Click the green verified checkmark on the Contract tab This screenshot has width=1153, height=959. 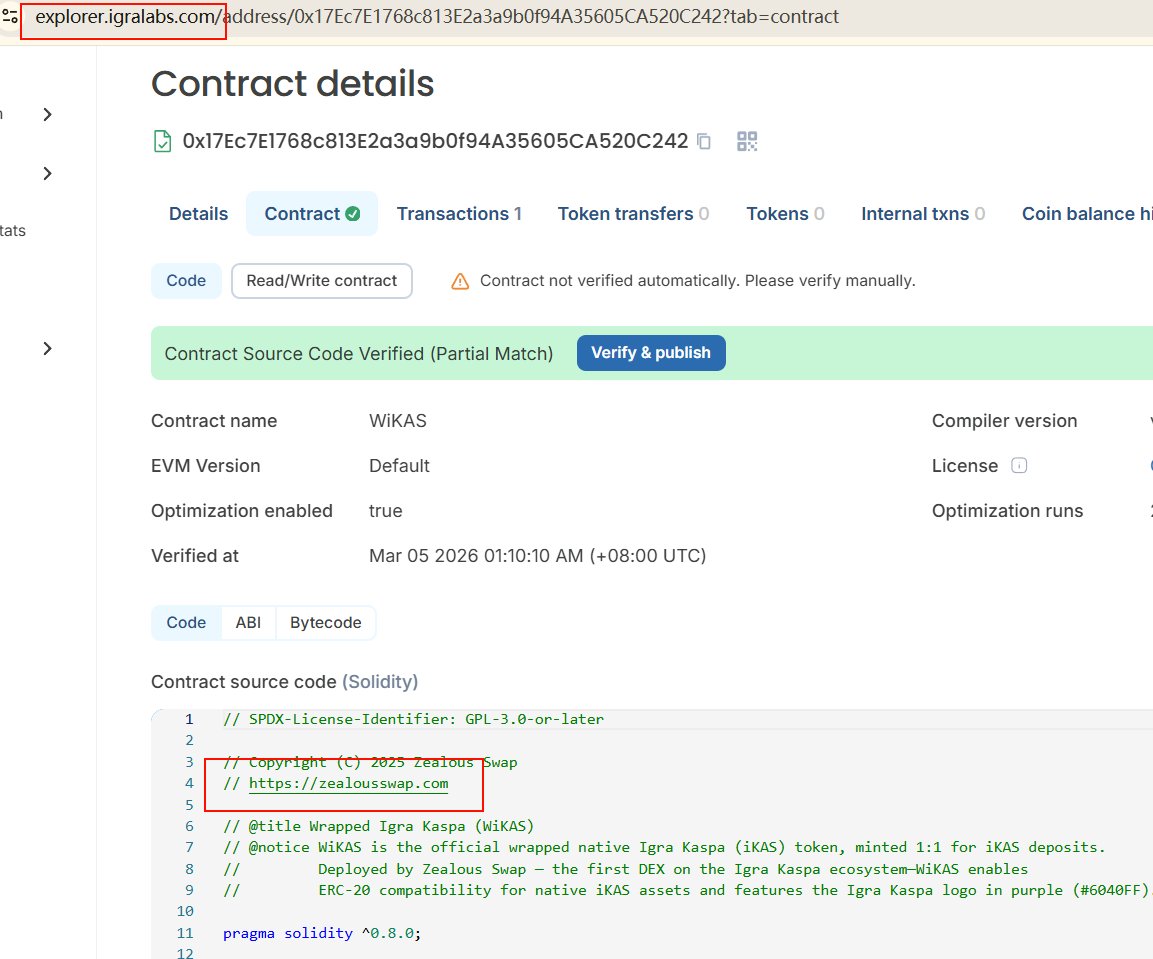(x=353, y=214)
